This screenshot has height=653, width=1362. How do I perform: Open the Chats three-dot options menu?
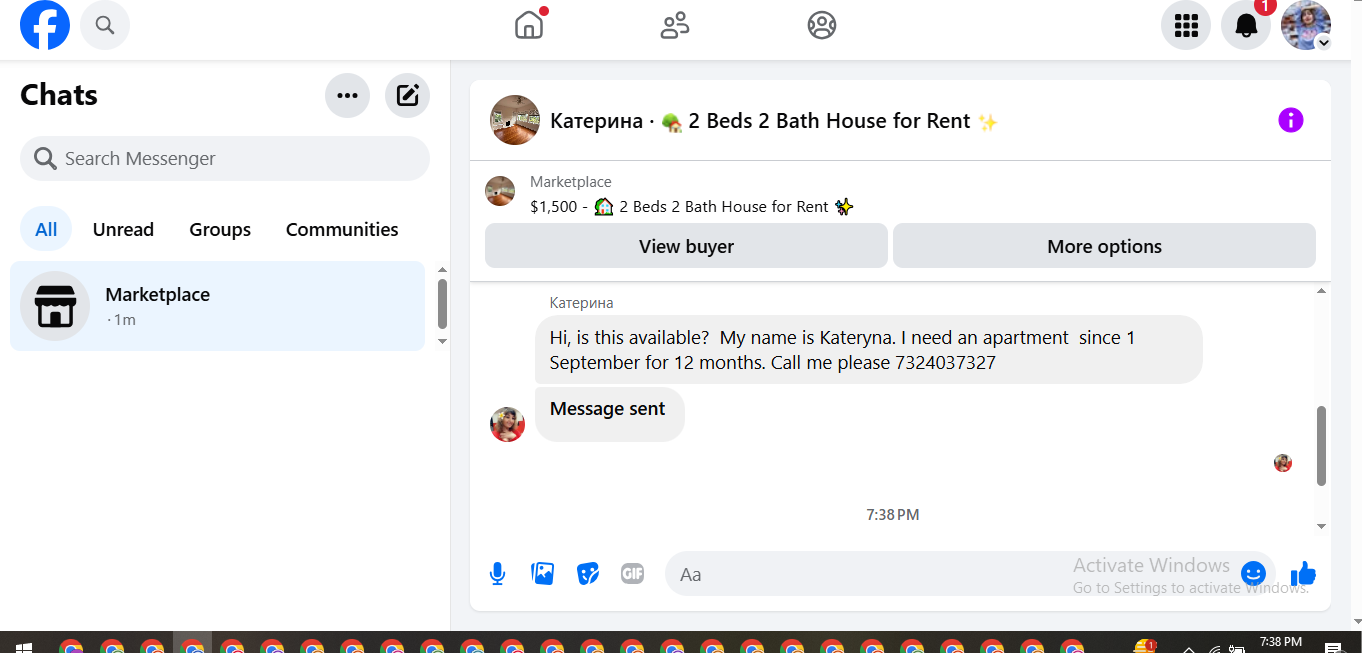(x=347, y=96)
